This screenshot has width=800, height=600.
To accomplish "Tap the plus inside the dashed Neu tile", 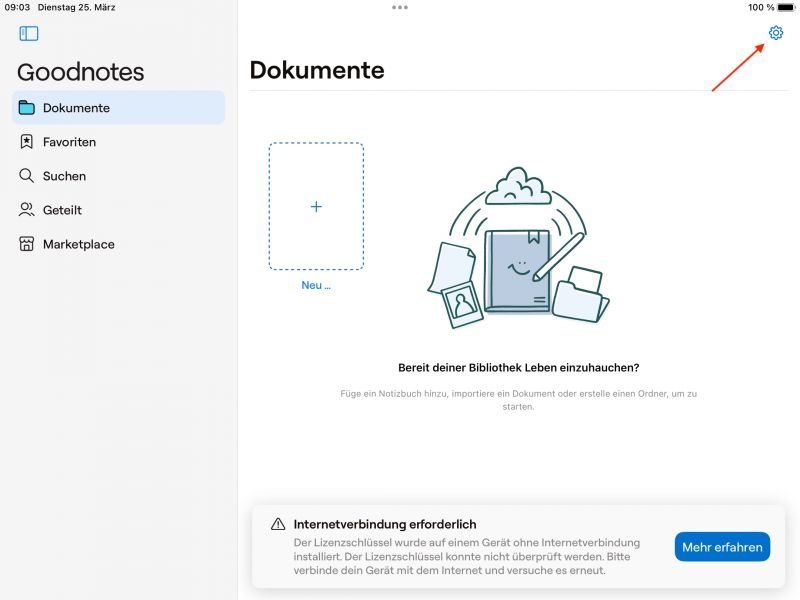I will pos(316,206).
